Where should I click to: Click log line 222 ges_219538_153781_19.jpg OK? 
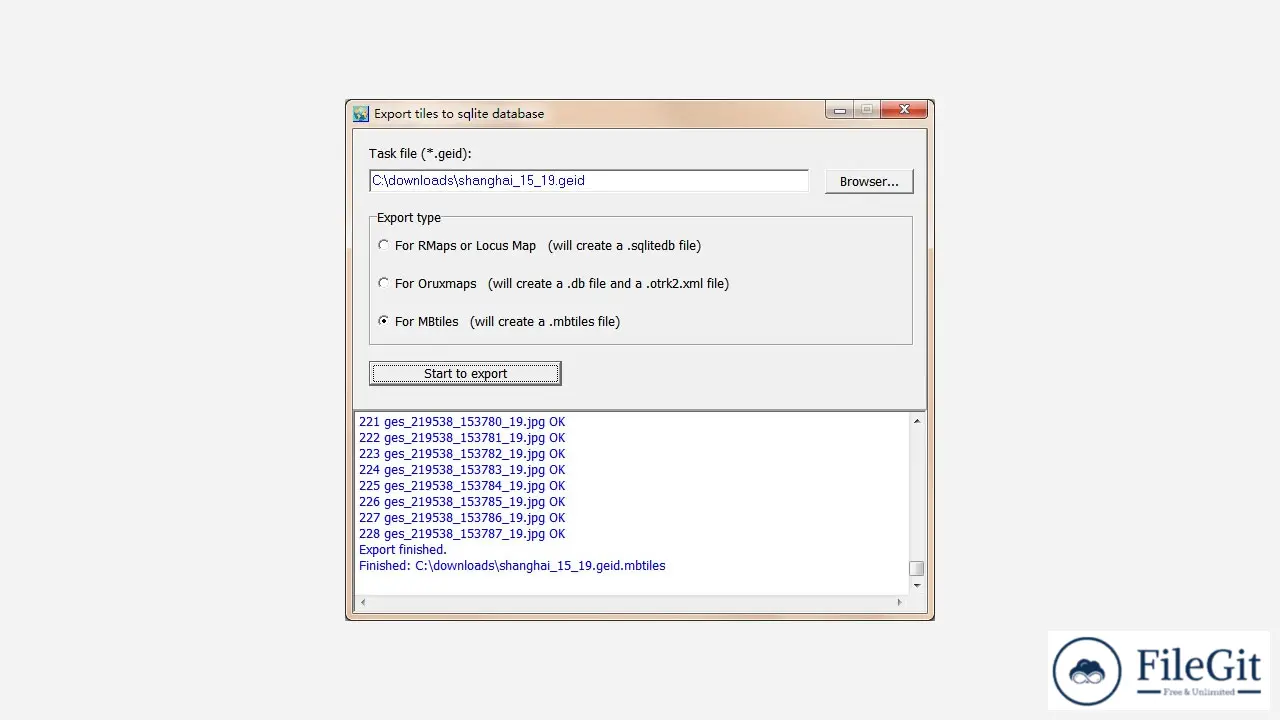(462, 438)
